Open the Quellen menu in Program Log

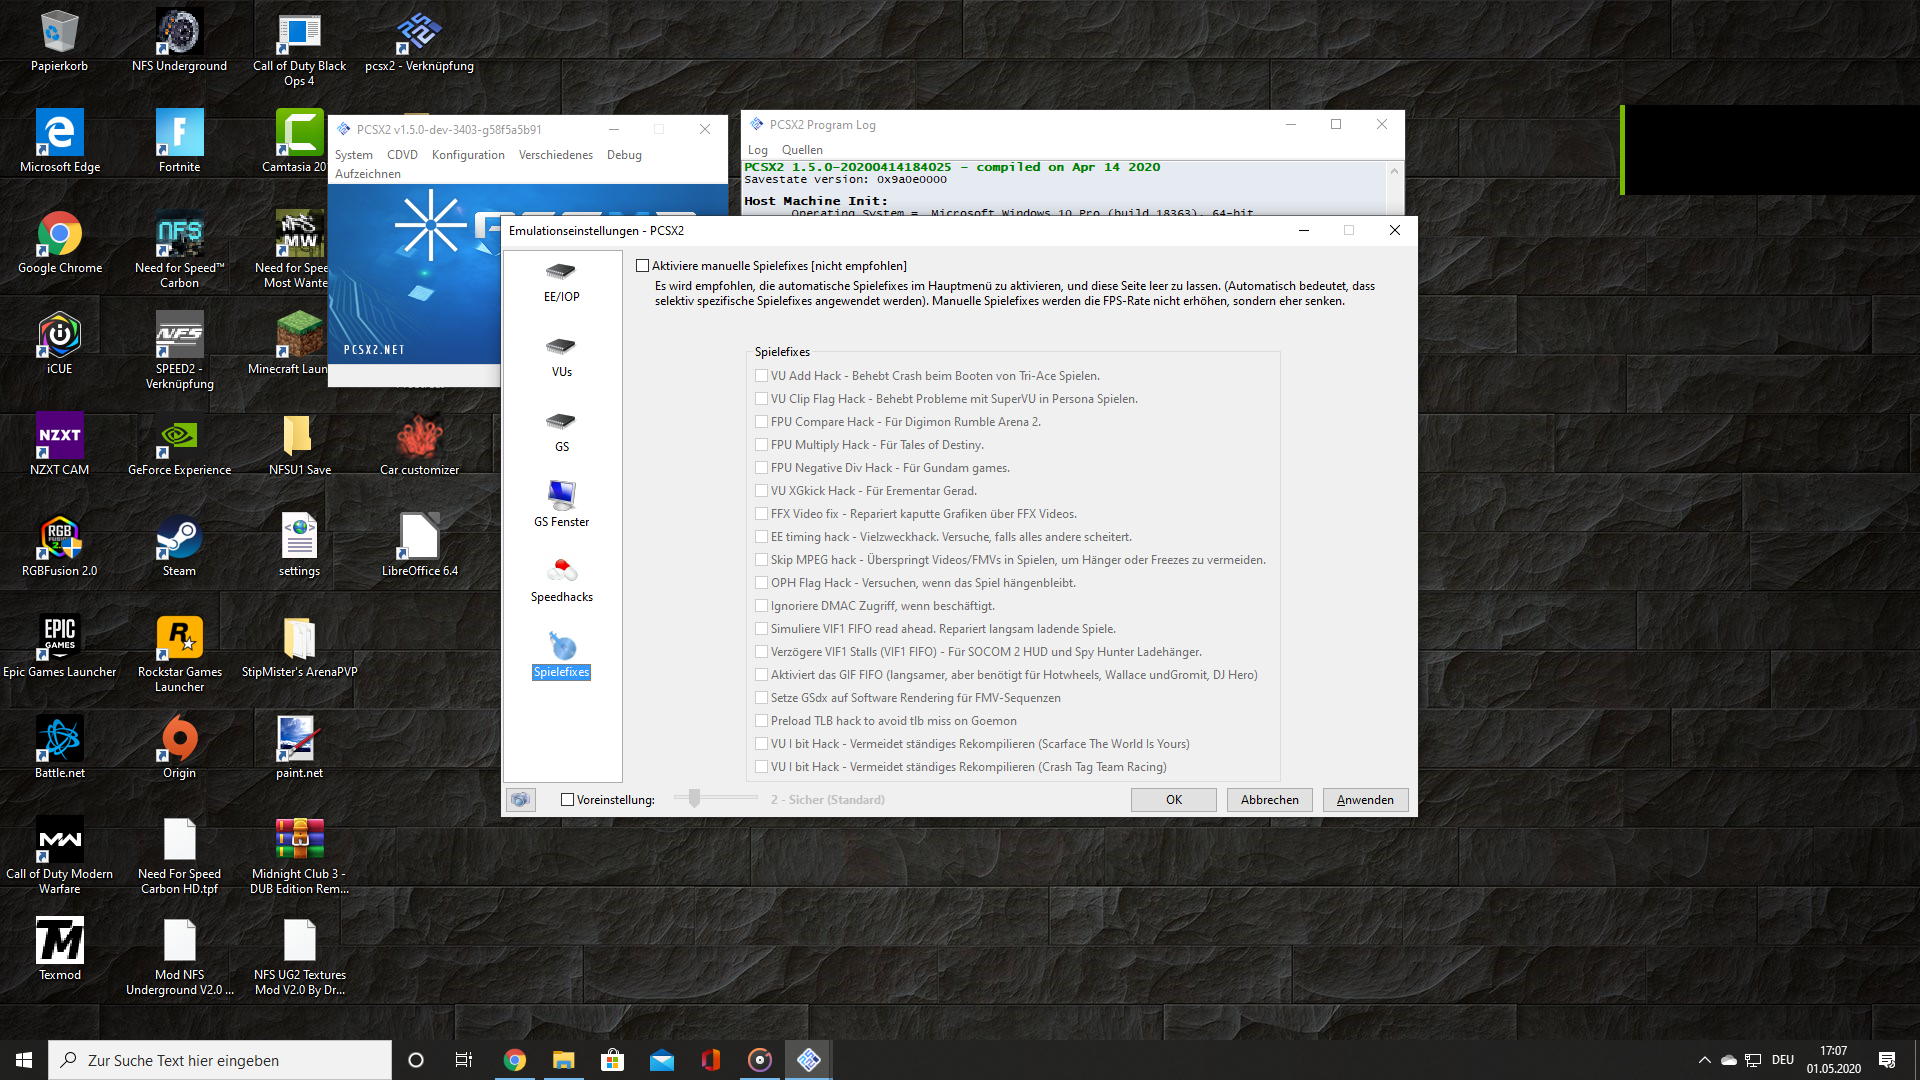[x=802, y=150]
